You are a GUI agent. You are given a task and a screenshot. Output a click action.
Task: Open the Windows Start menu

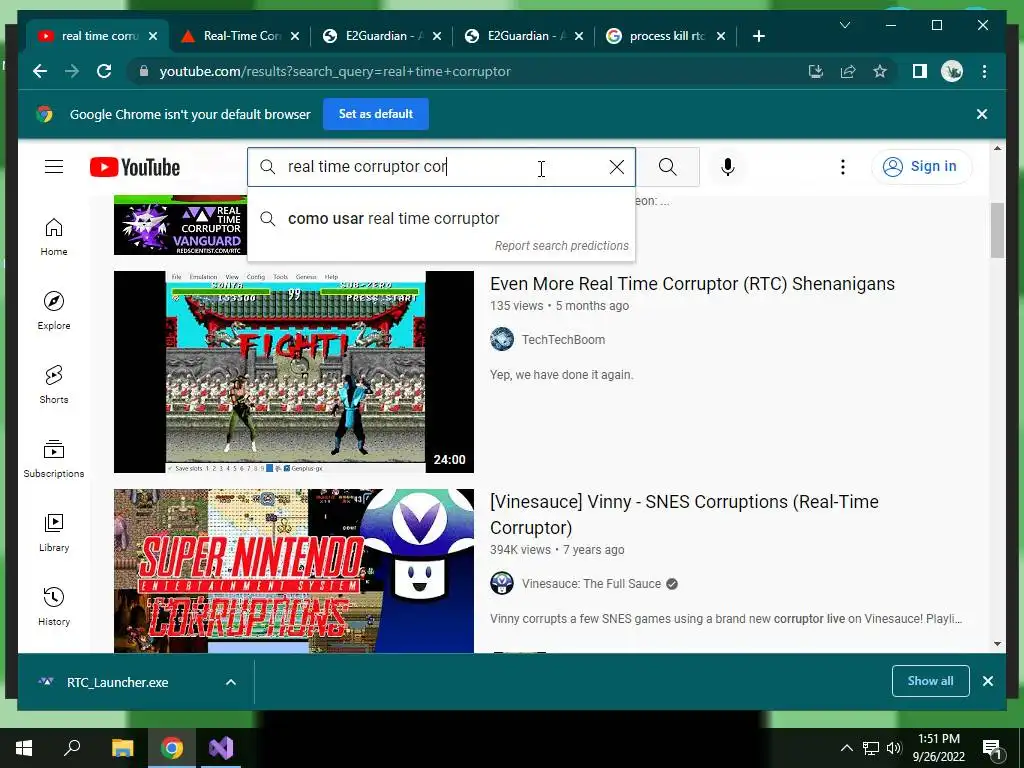click(x=24, y=748)
